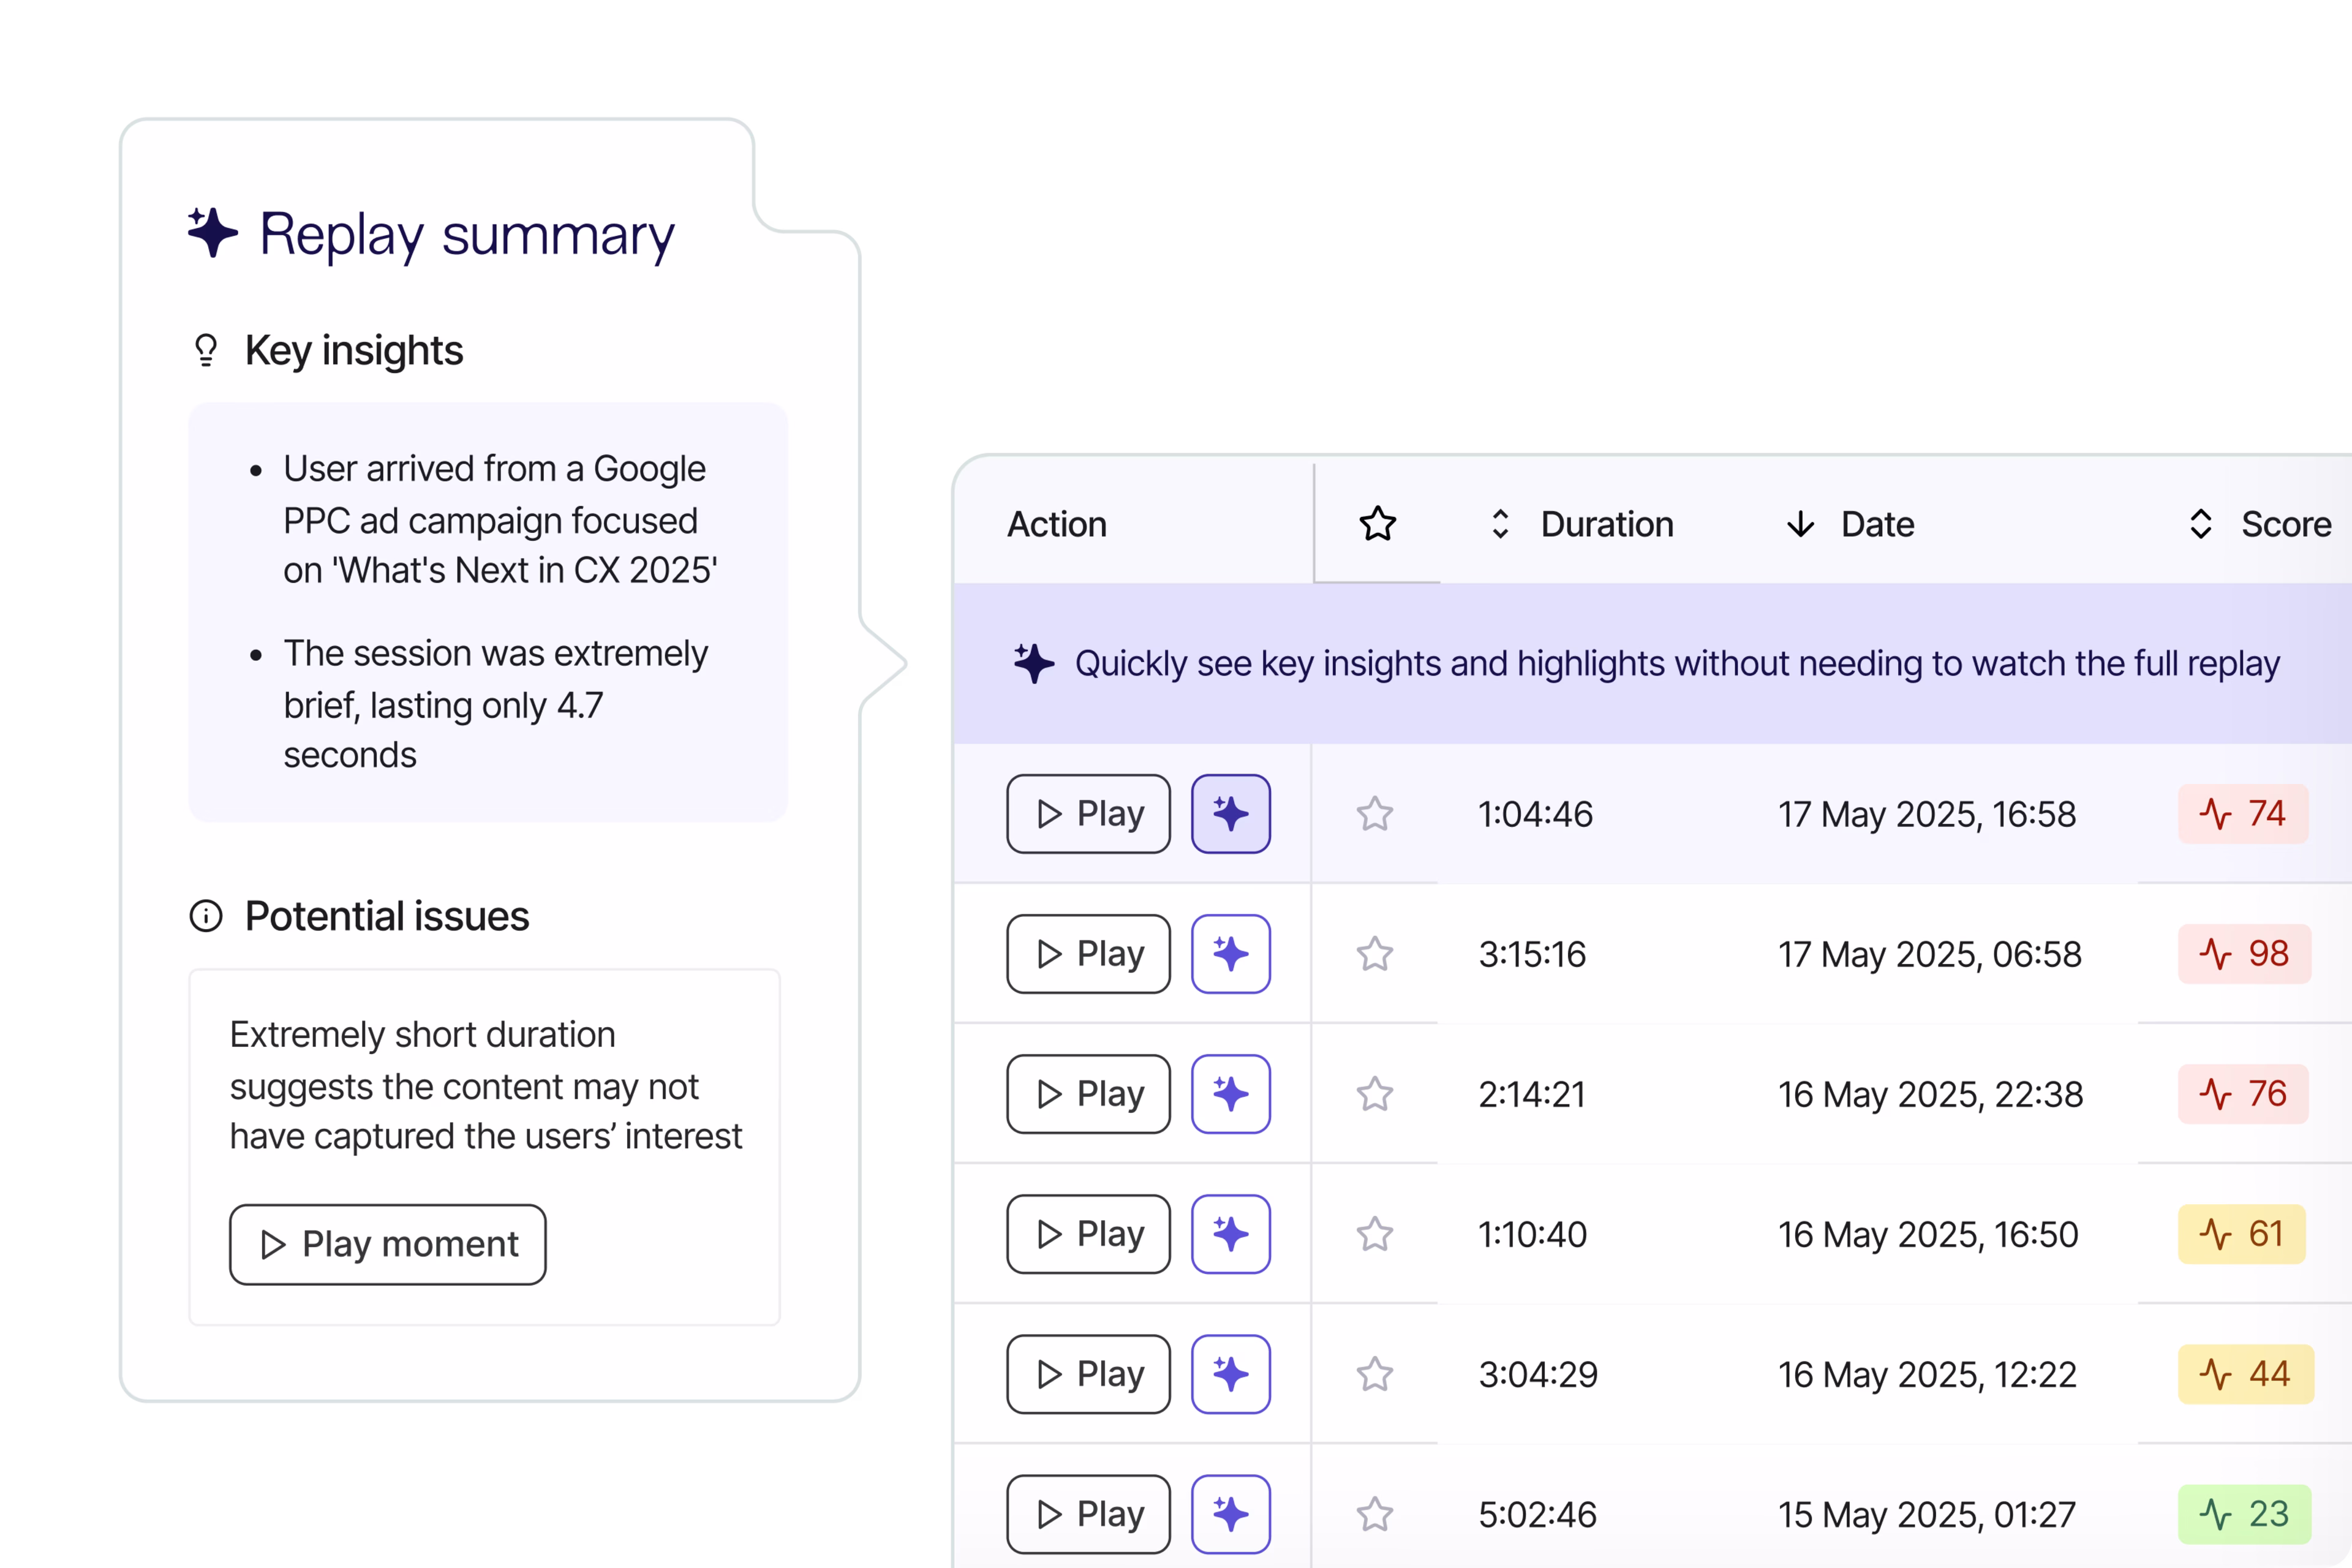
Task: Click info icon next to Potential issues
Action: pyautogui.click(x=206, y=916)
